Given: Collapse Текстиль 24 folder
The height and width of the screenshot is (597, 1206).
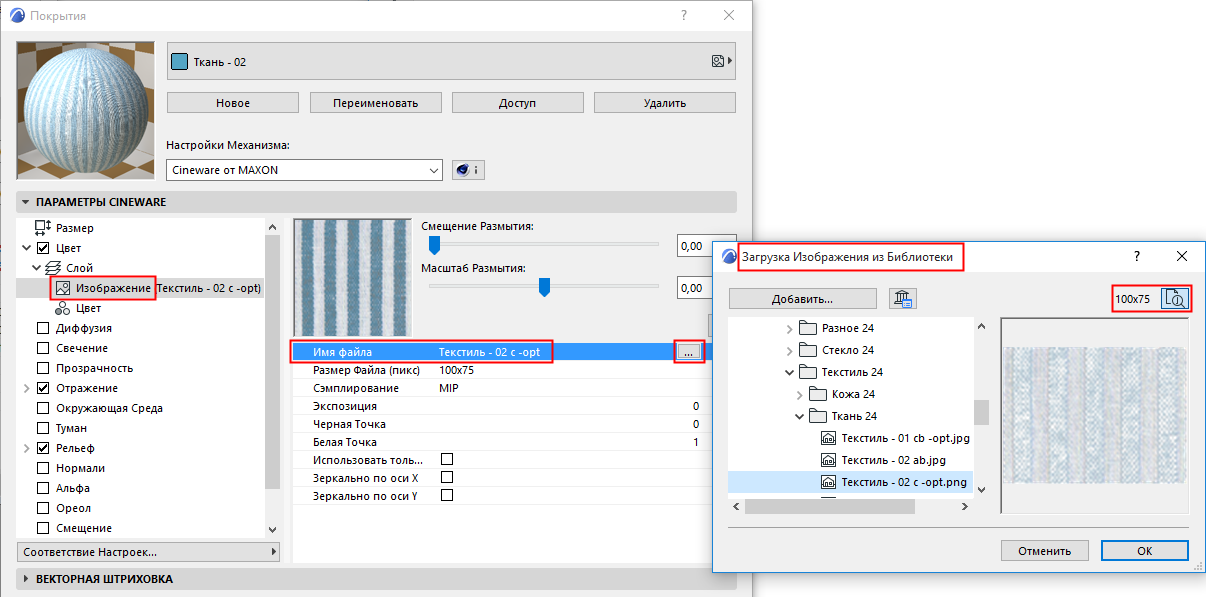Looking at the screenshot, I should 788,372.
